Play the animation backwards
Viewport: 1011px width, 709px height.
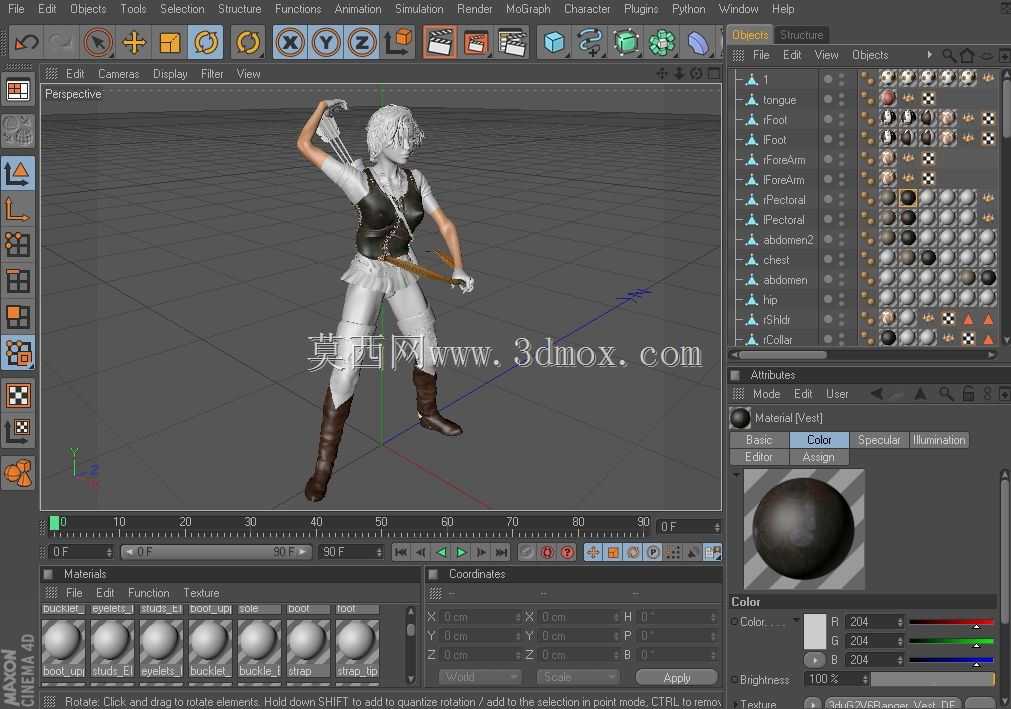442,552
